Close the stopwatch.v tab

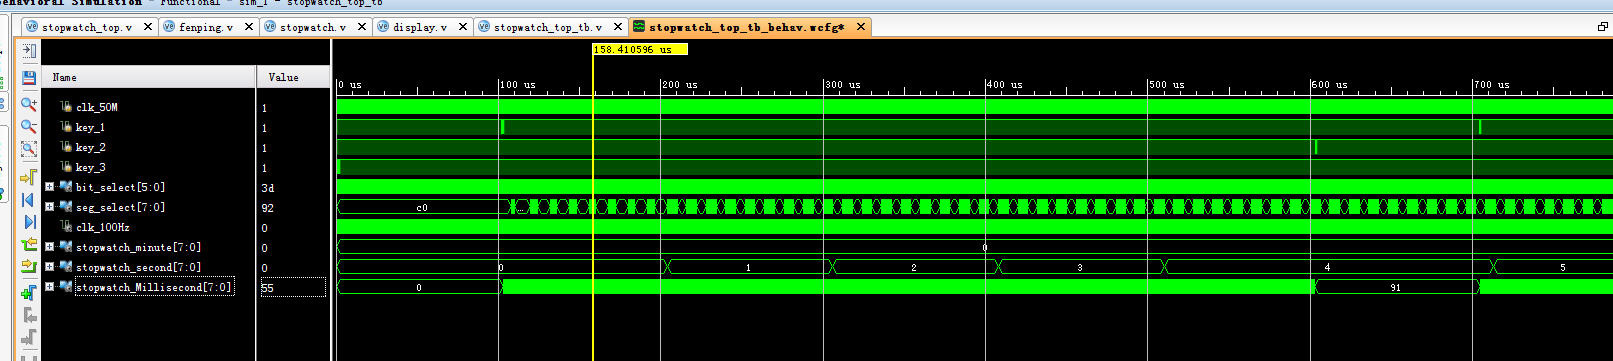[x=362, y=27]
